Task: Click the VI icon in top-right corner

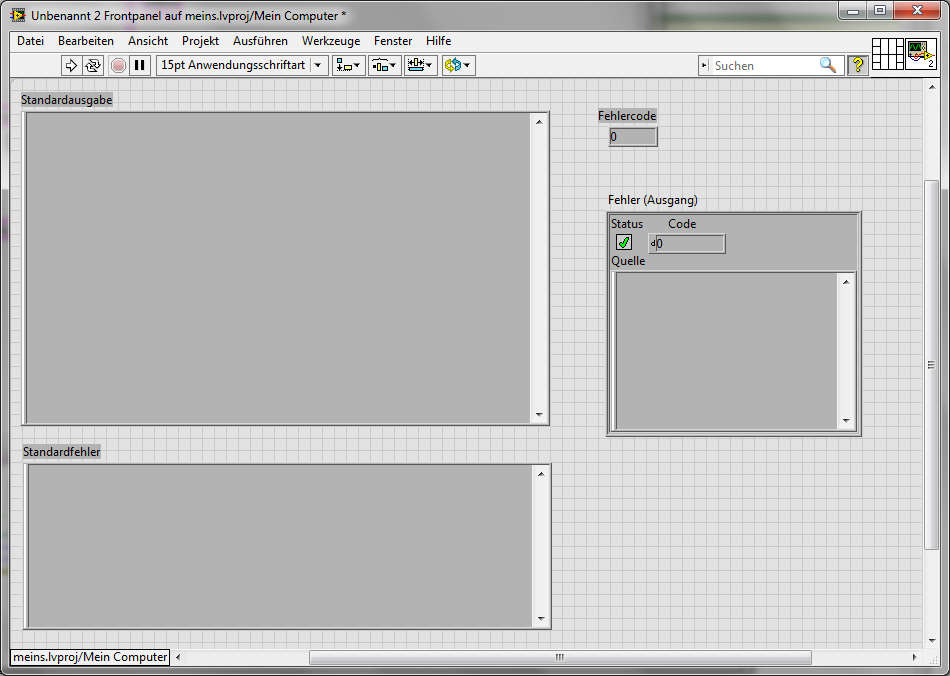Action: (x=920, y=54)
